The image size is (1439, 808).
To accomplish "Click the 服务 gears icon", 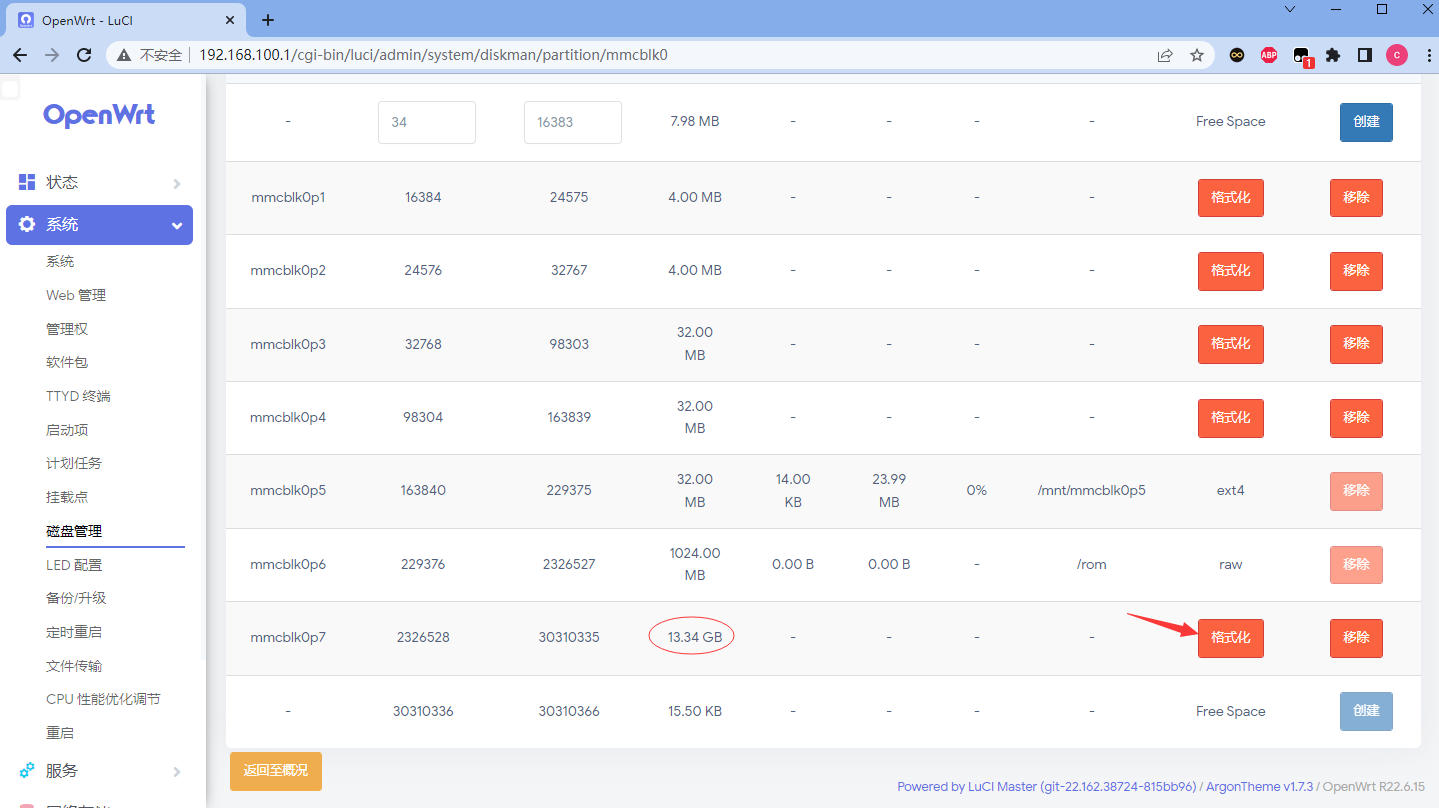I will [27, 770].
